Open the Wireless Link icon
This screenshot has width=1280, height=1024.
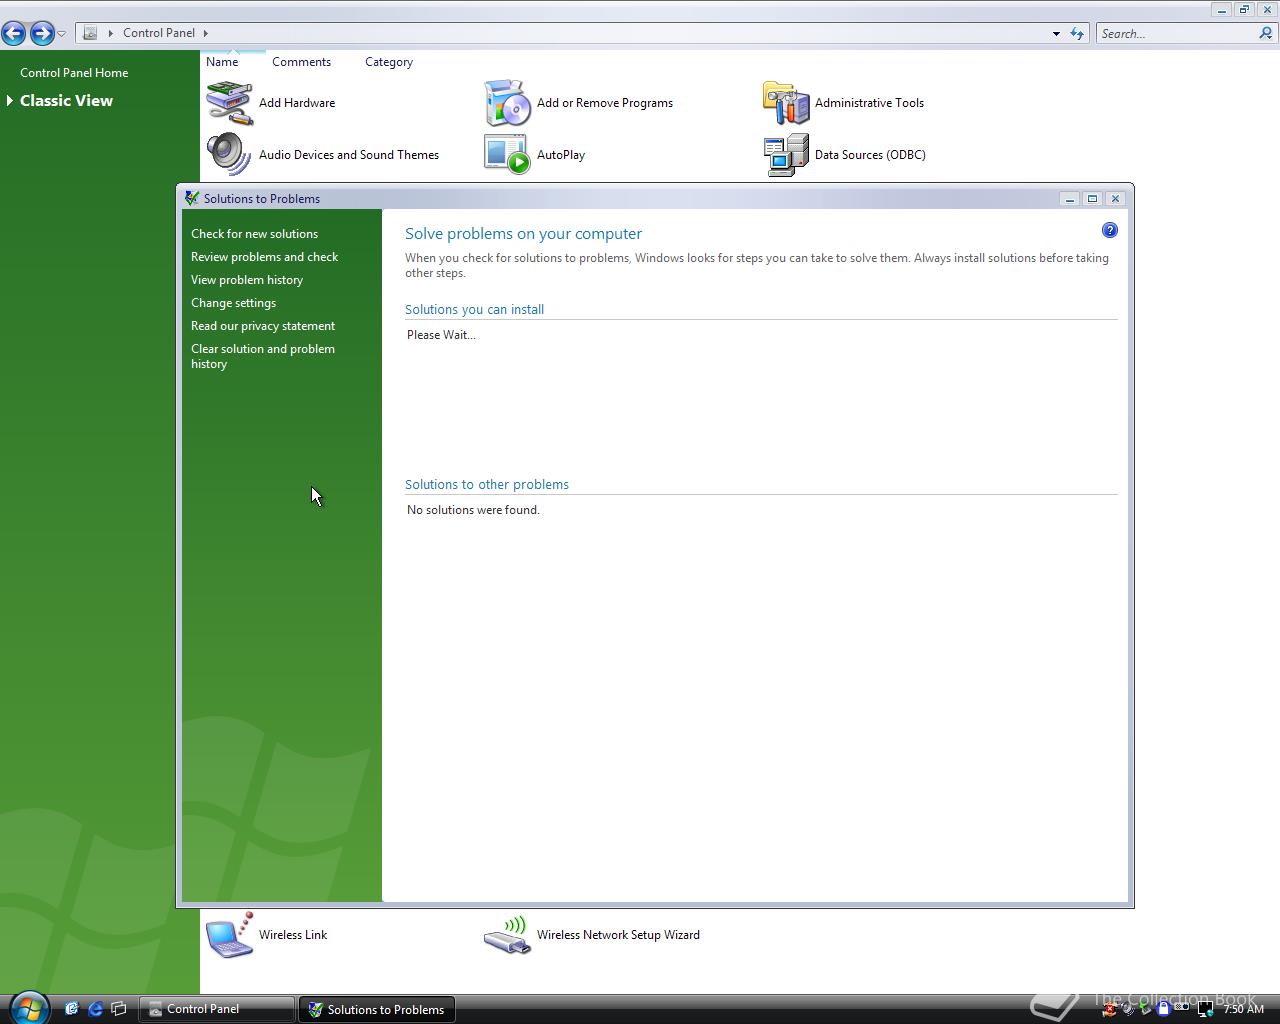[x=229, y=935]
